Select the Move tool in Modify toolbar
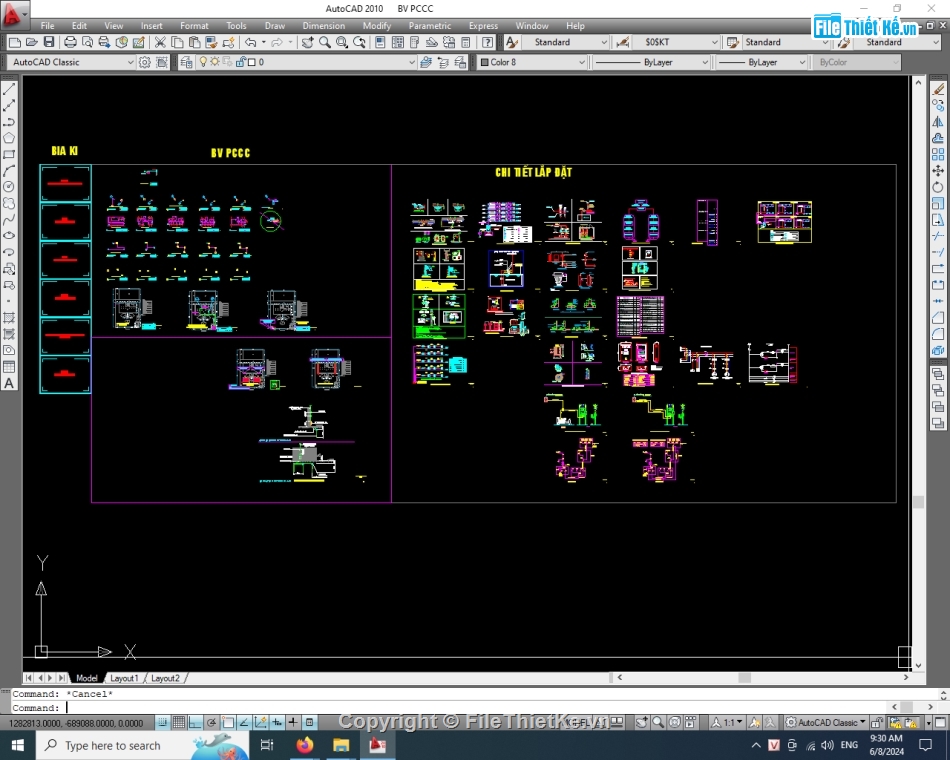The height and width of the screenshot is (760, 950). 938,171
